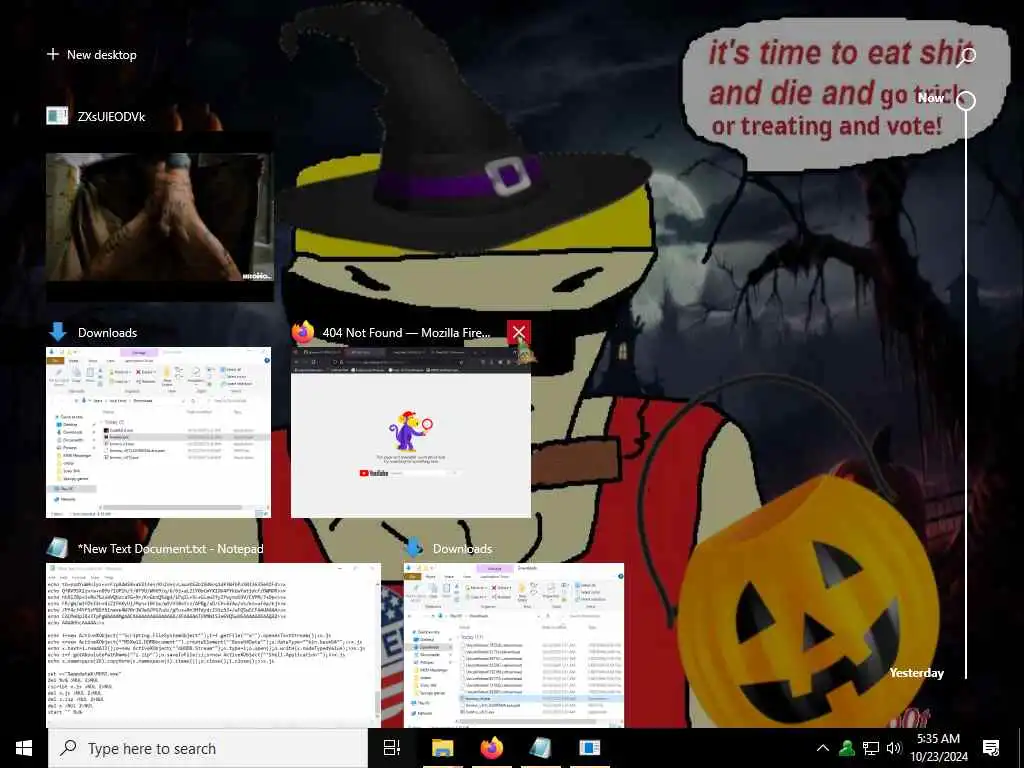Open the network tray icon
This screenshot has height=768, width=1024.
[871, 748]
